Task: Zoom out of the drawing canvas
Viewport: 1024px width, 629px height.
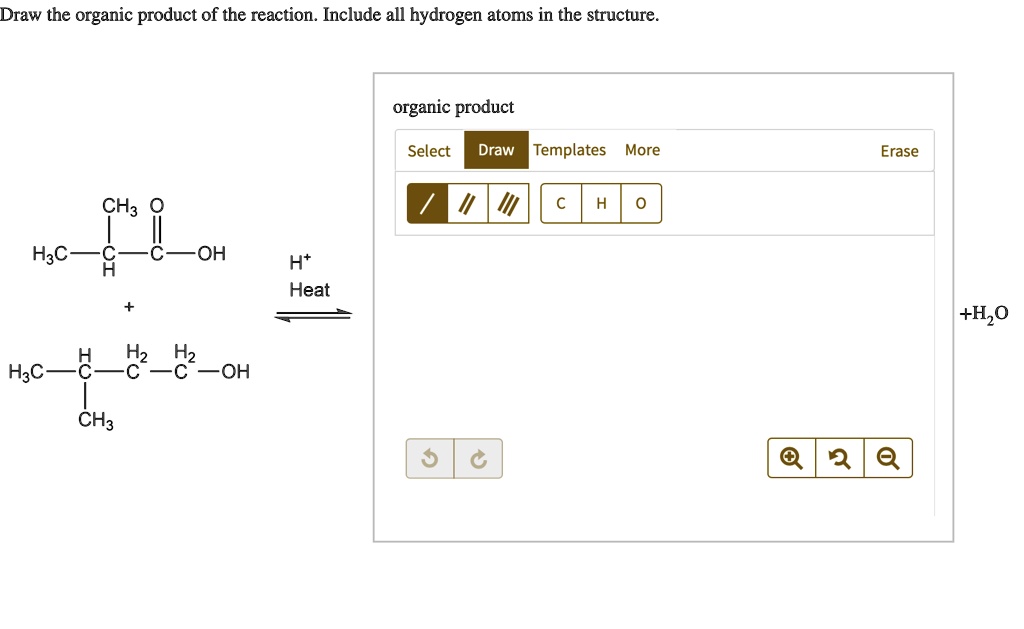Action: click(x=888, y=457)
